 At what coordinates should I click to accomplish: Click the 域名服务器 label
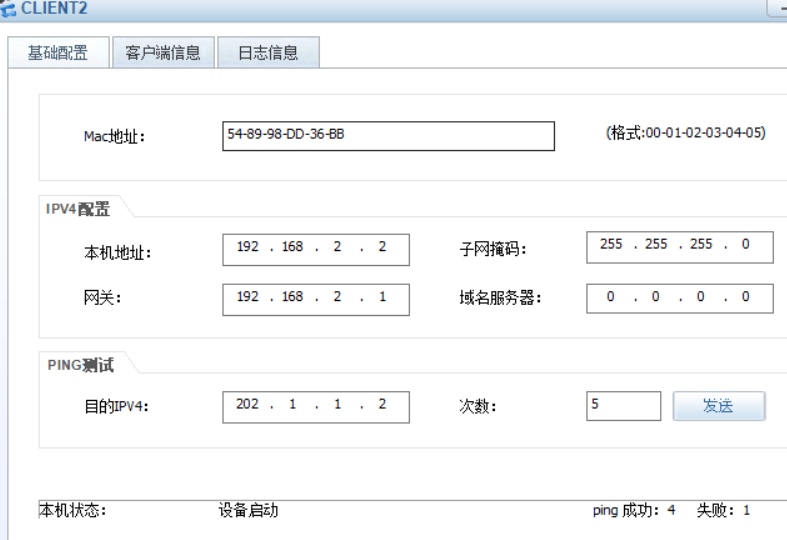[x=500, y=298]
